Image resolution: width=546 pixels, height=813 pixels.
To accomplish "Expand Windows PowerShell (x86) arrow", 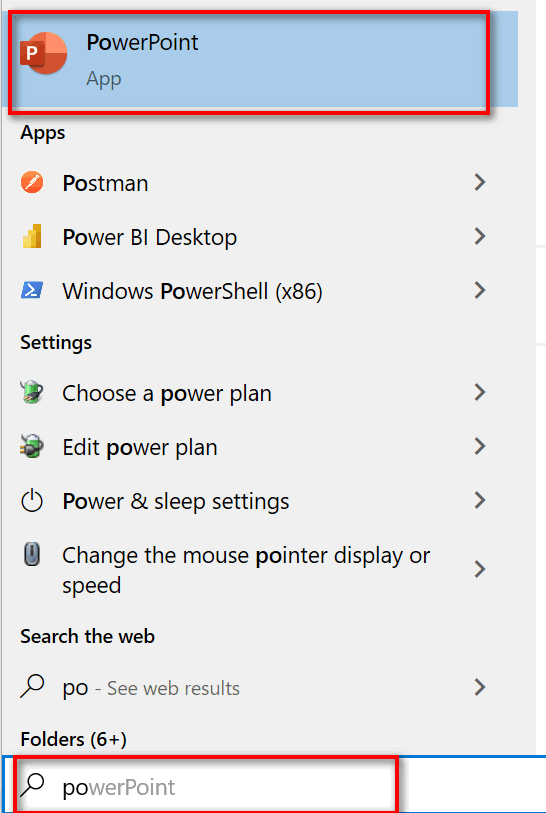I will (x=480, y=290).
